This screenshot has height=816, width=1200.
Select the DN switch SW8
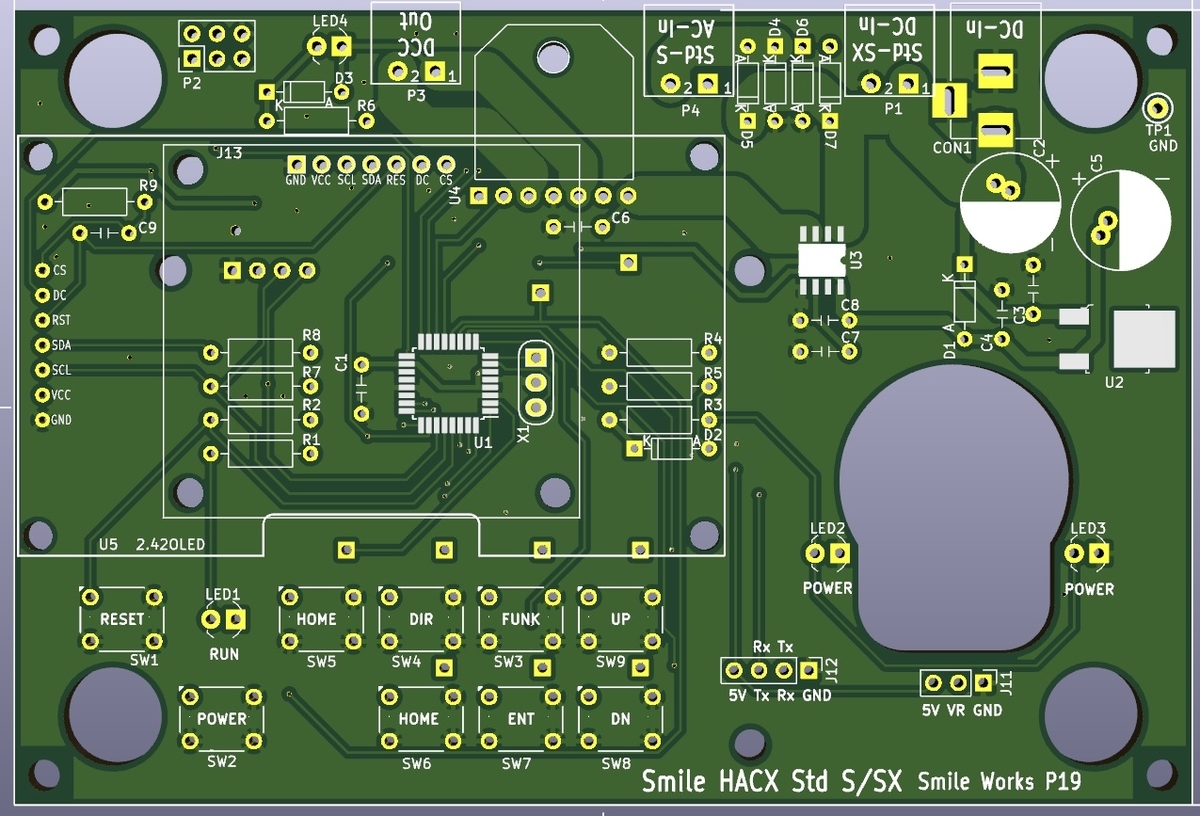pos(620,718)
